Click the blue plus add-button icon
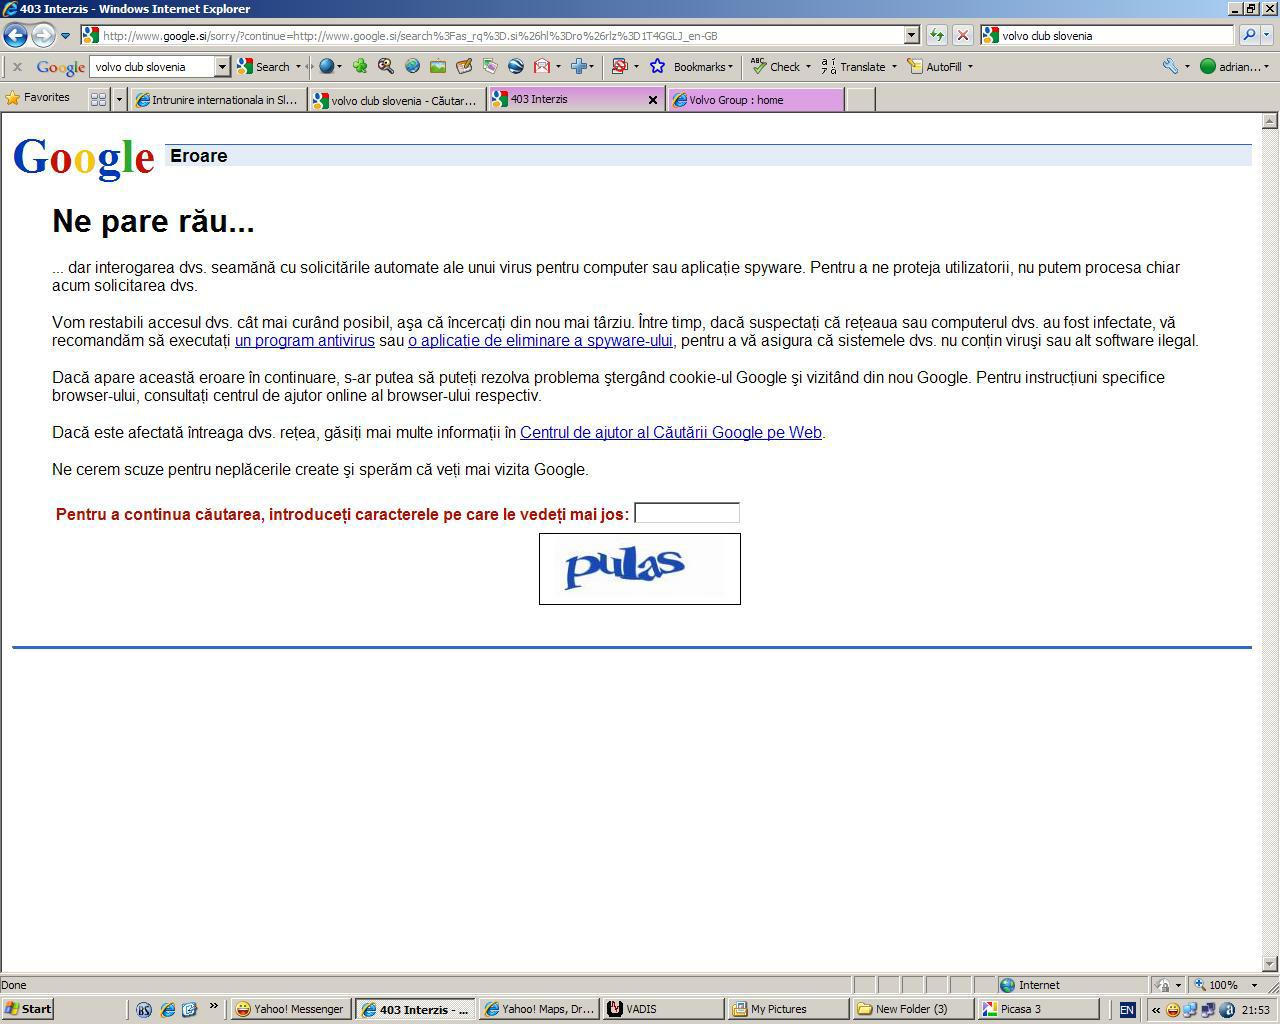1280x1024 pixels. (x=578, y=67)
